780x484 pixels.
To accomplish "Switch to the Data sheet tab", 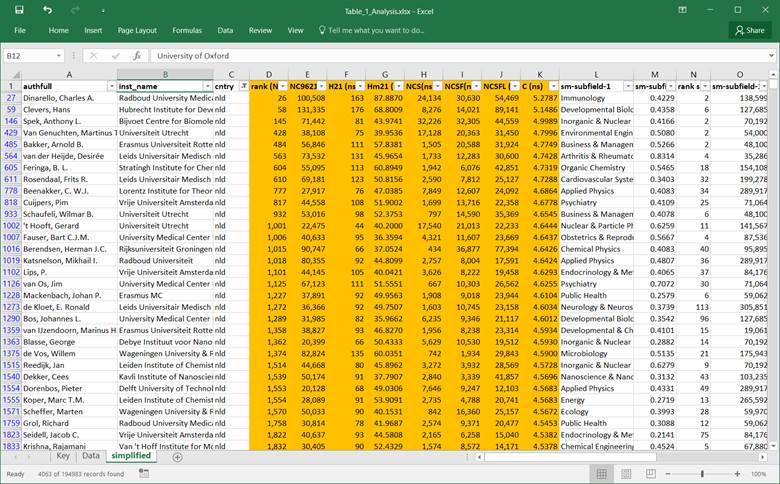I will coord(91,456).
